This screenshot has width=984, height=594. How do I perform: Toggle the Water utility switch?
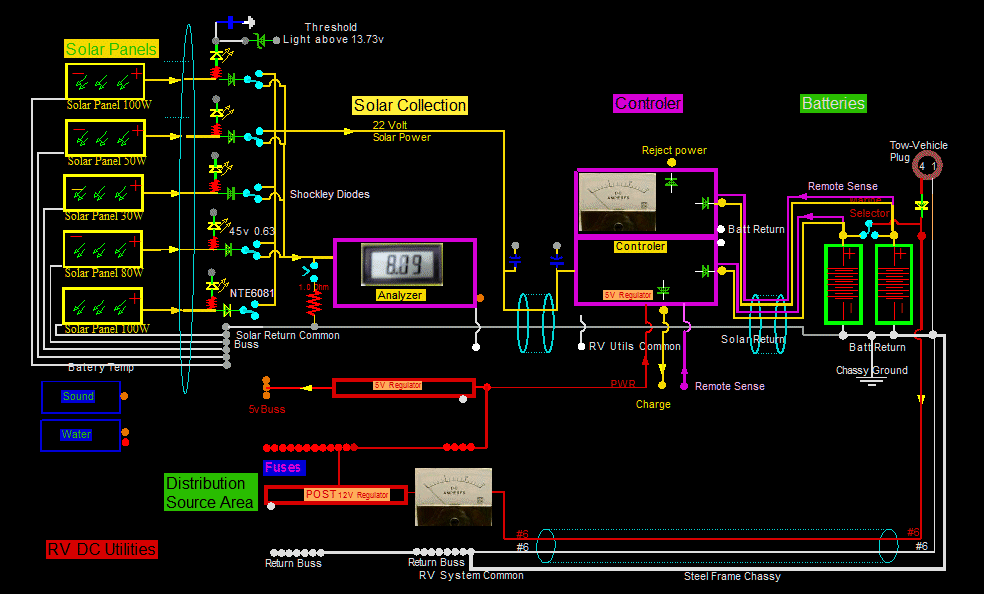(79, 435)
